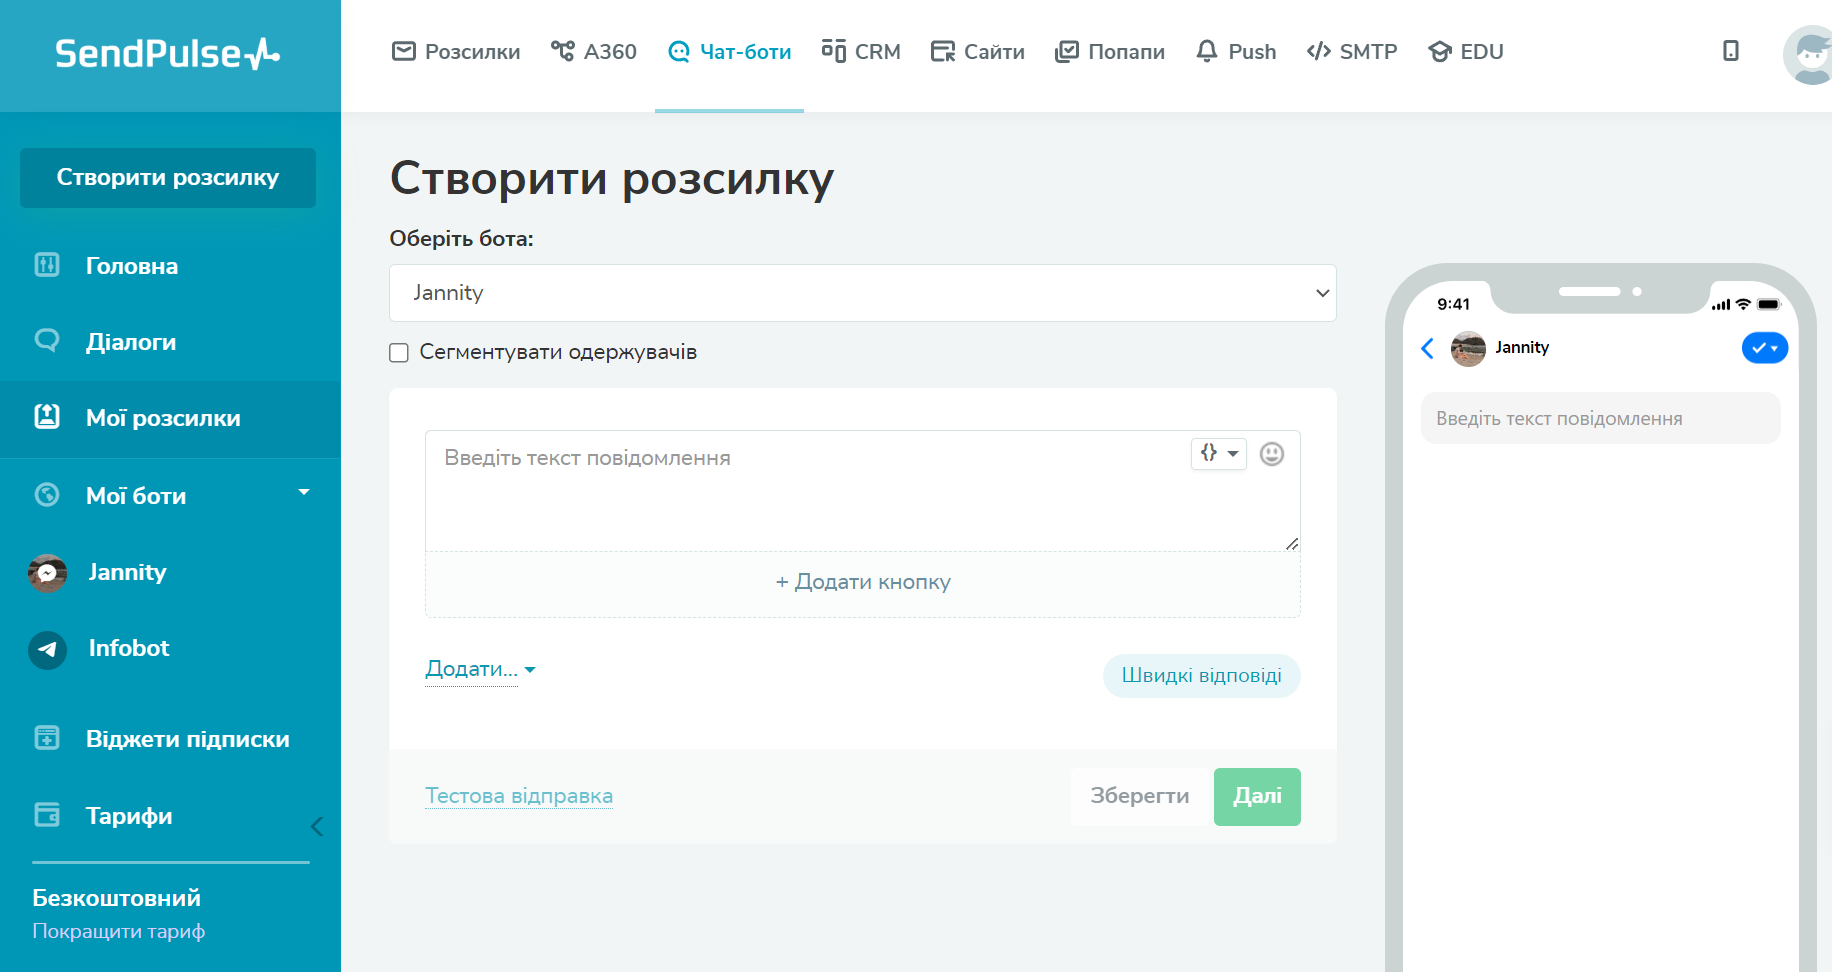1832x972 pixels.
Task: Open the bot selection dropdown Jannity
Action: pyautogui.click(x=862, y=293)
